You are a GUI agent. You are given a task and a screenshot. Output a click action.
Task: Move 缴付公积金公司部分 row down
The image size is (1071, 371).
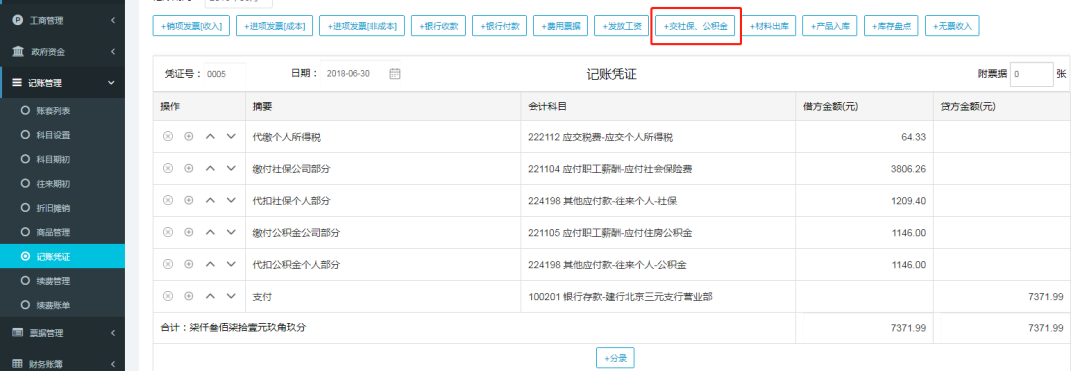point(232,232)
